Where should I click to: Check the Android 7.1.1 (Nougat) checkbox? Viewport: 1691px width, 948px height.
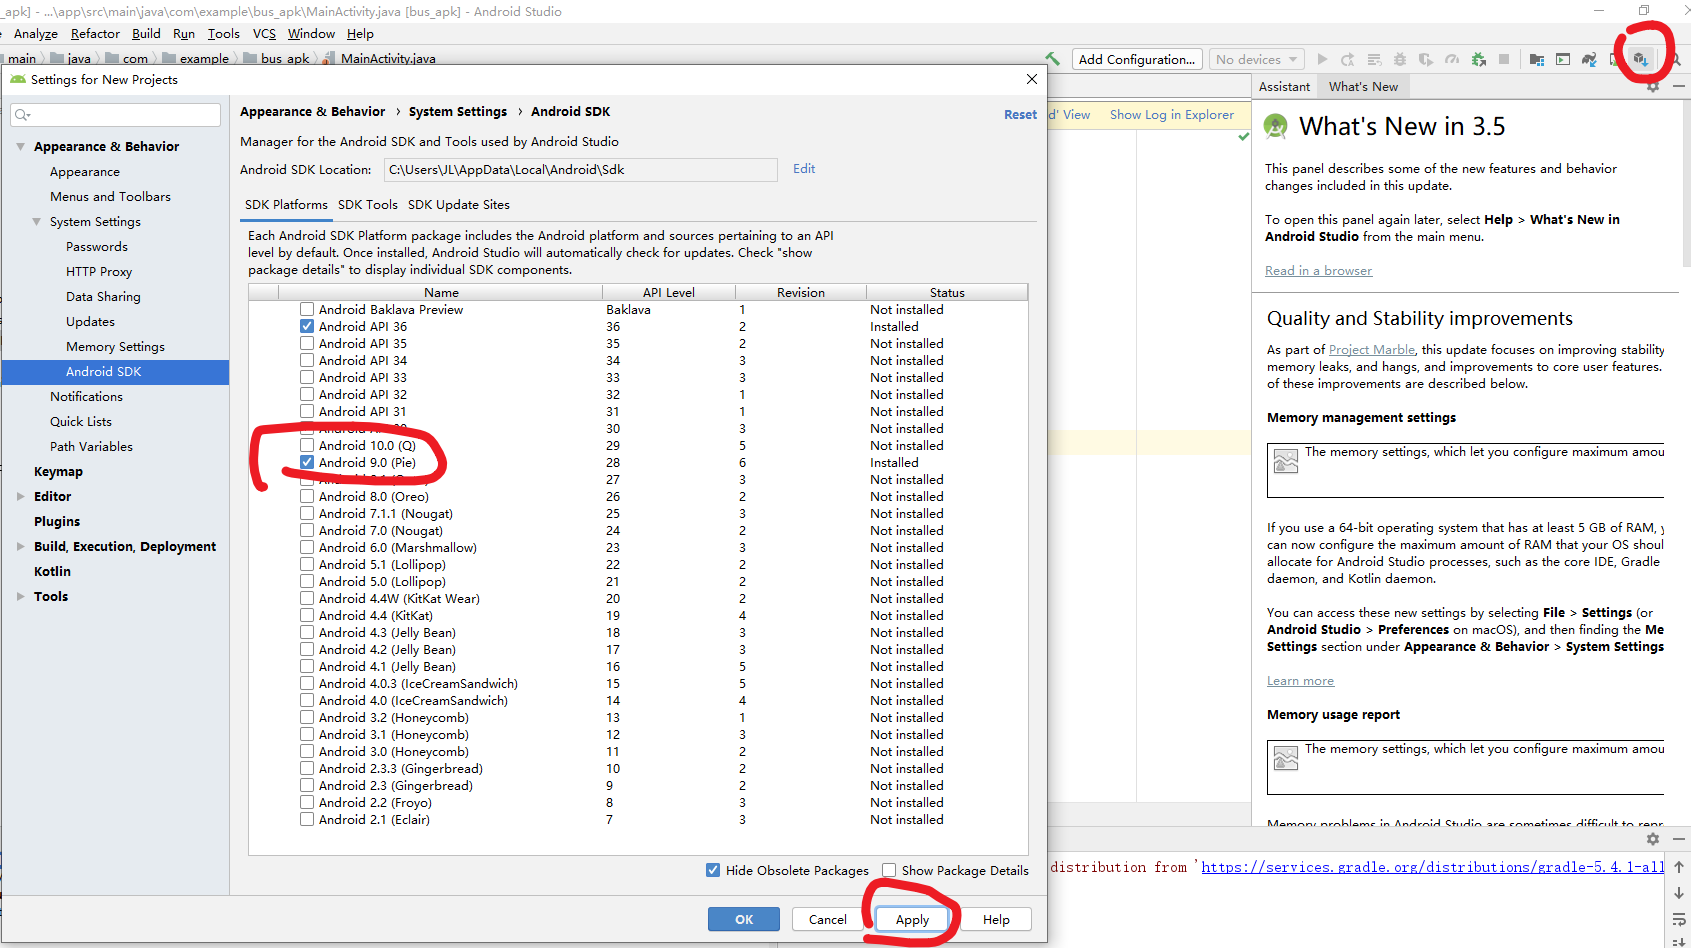pos(307,513)
